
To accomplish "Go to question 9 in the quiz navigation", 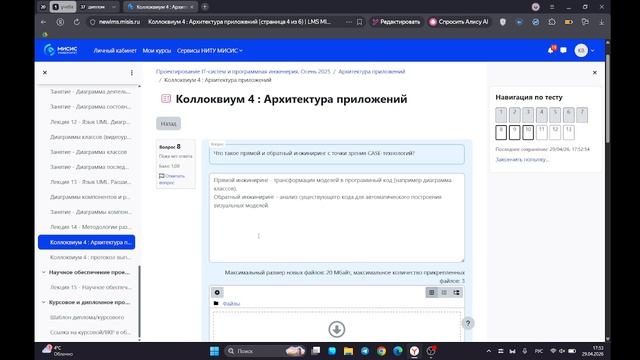I will pos(514,132).
